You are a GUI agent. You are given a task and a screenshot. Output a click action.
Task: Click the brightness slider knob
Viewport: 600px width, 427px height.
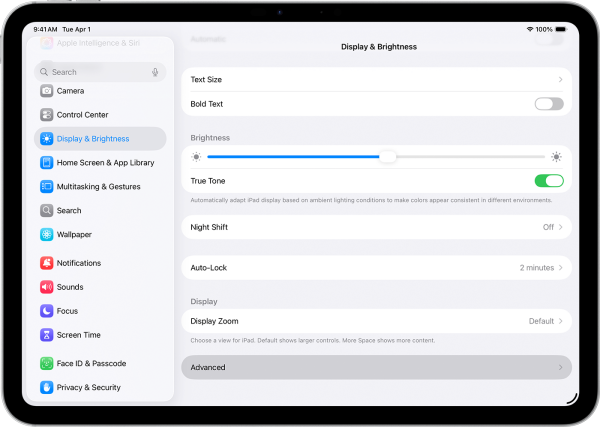coord(388,157)
